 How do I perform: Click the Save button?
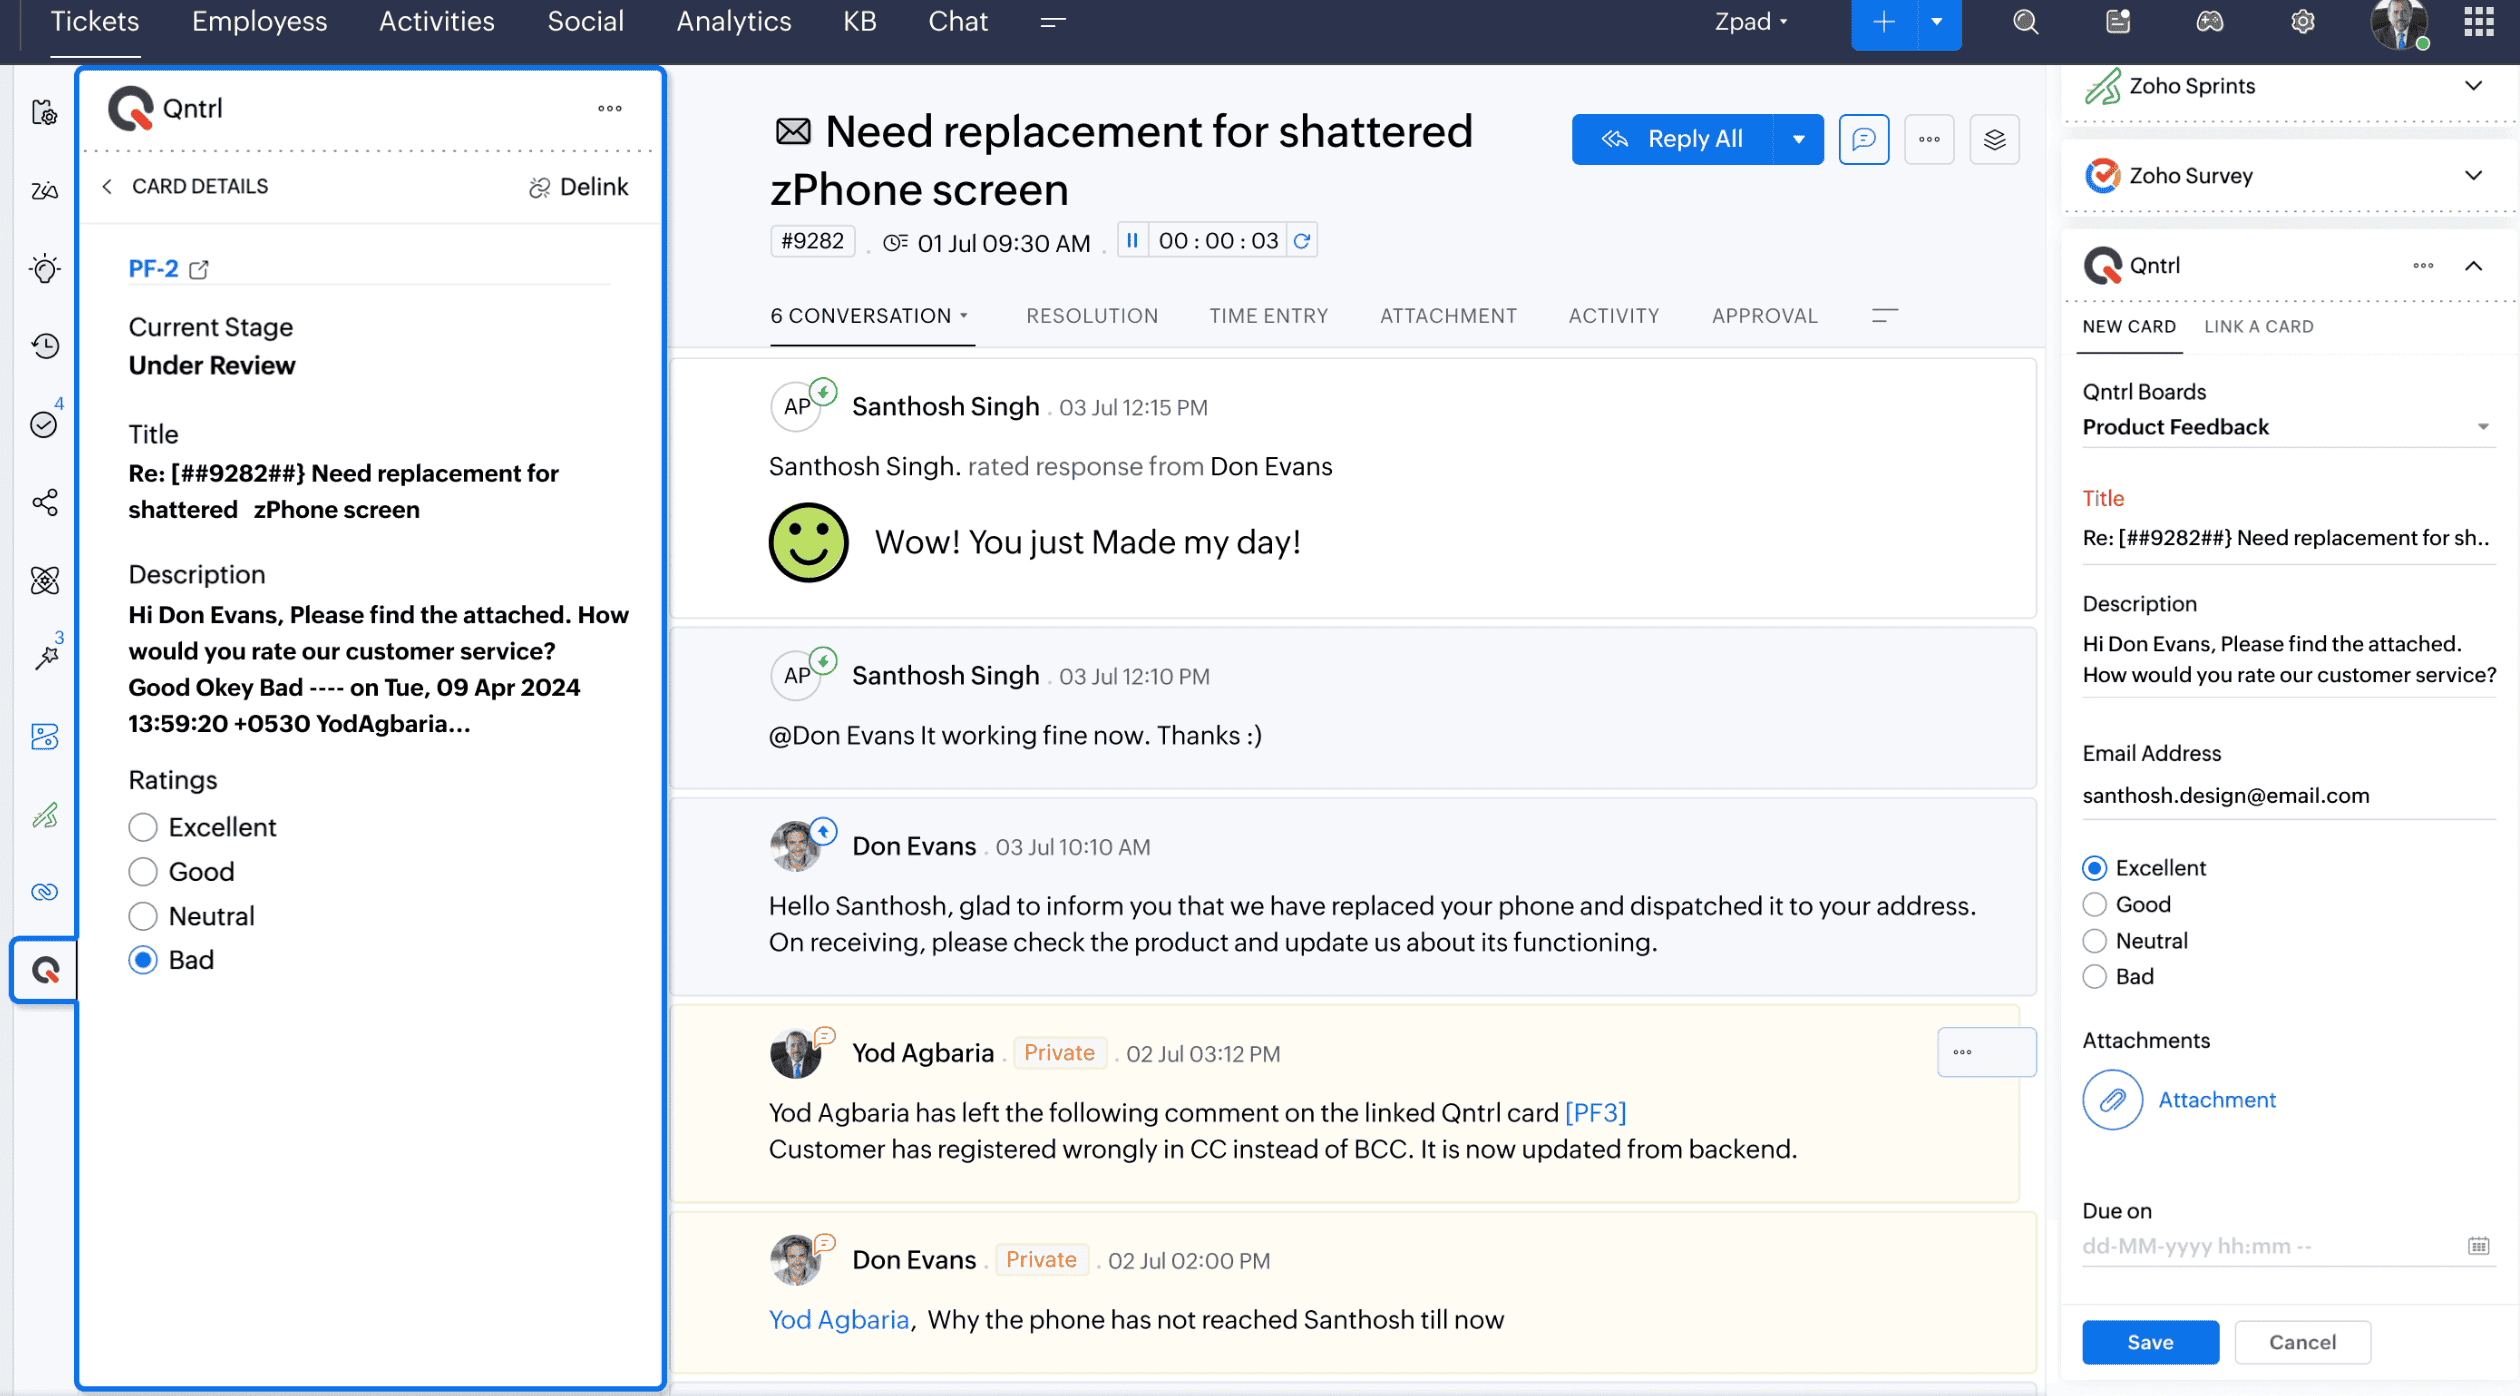pos(2149,1342)
